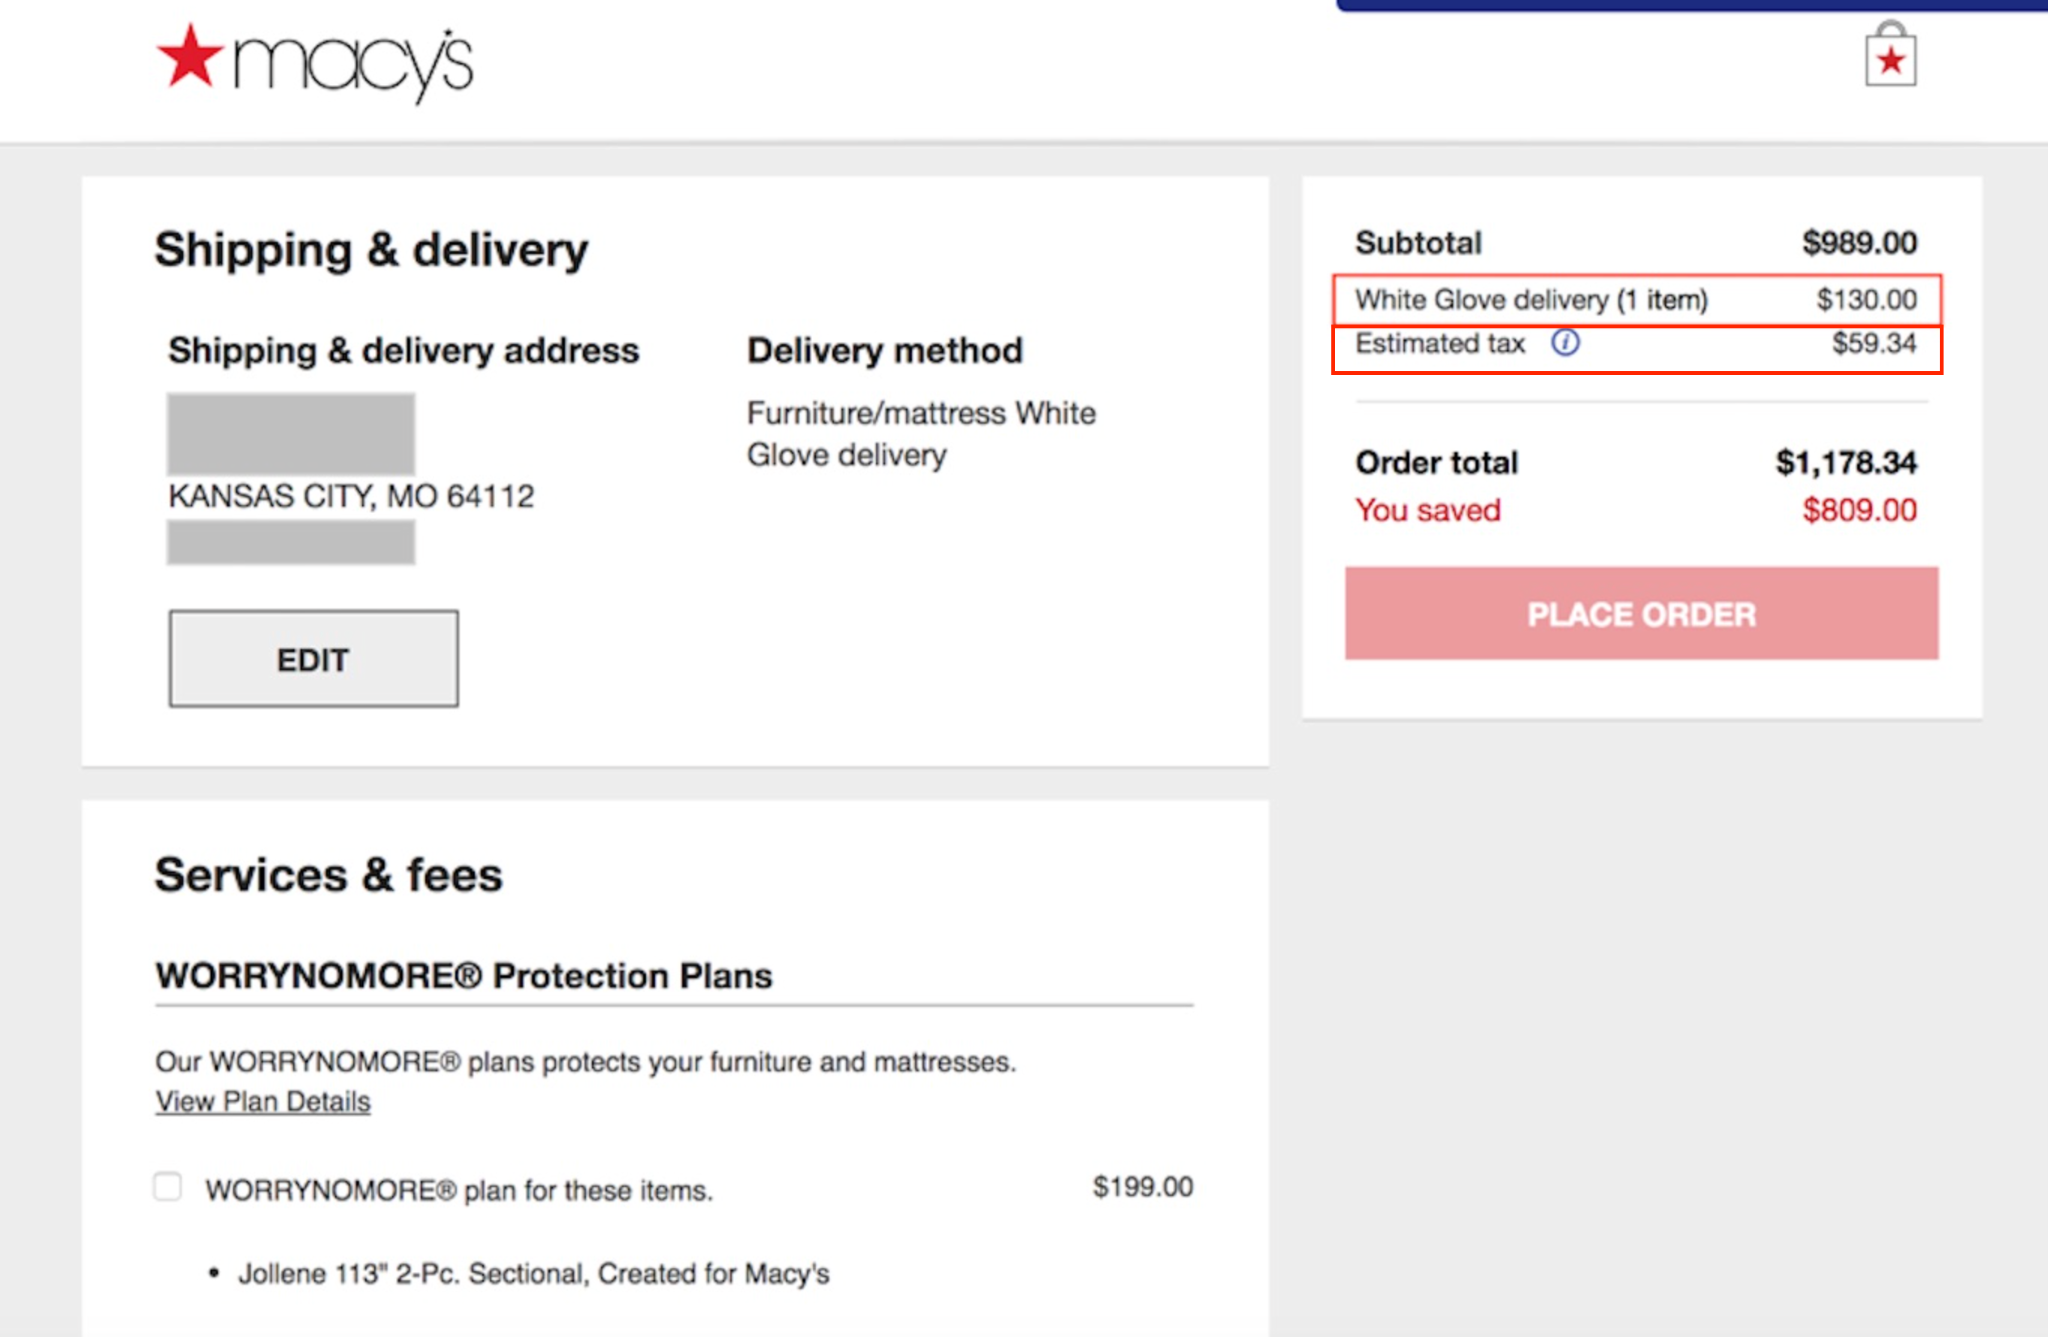Select the Jollene 113" 2-Pc. Sectional item text

(x=533, y=1274)
